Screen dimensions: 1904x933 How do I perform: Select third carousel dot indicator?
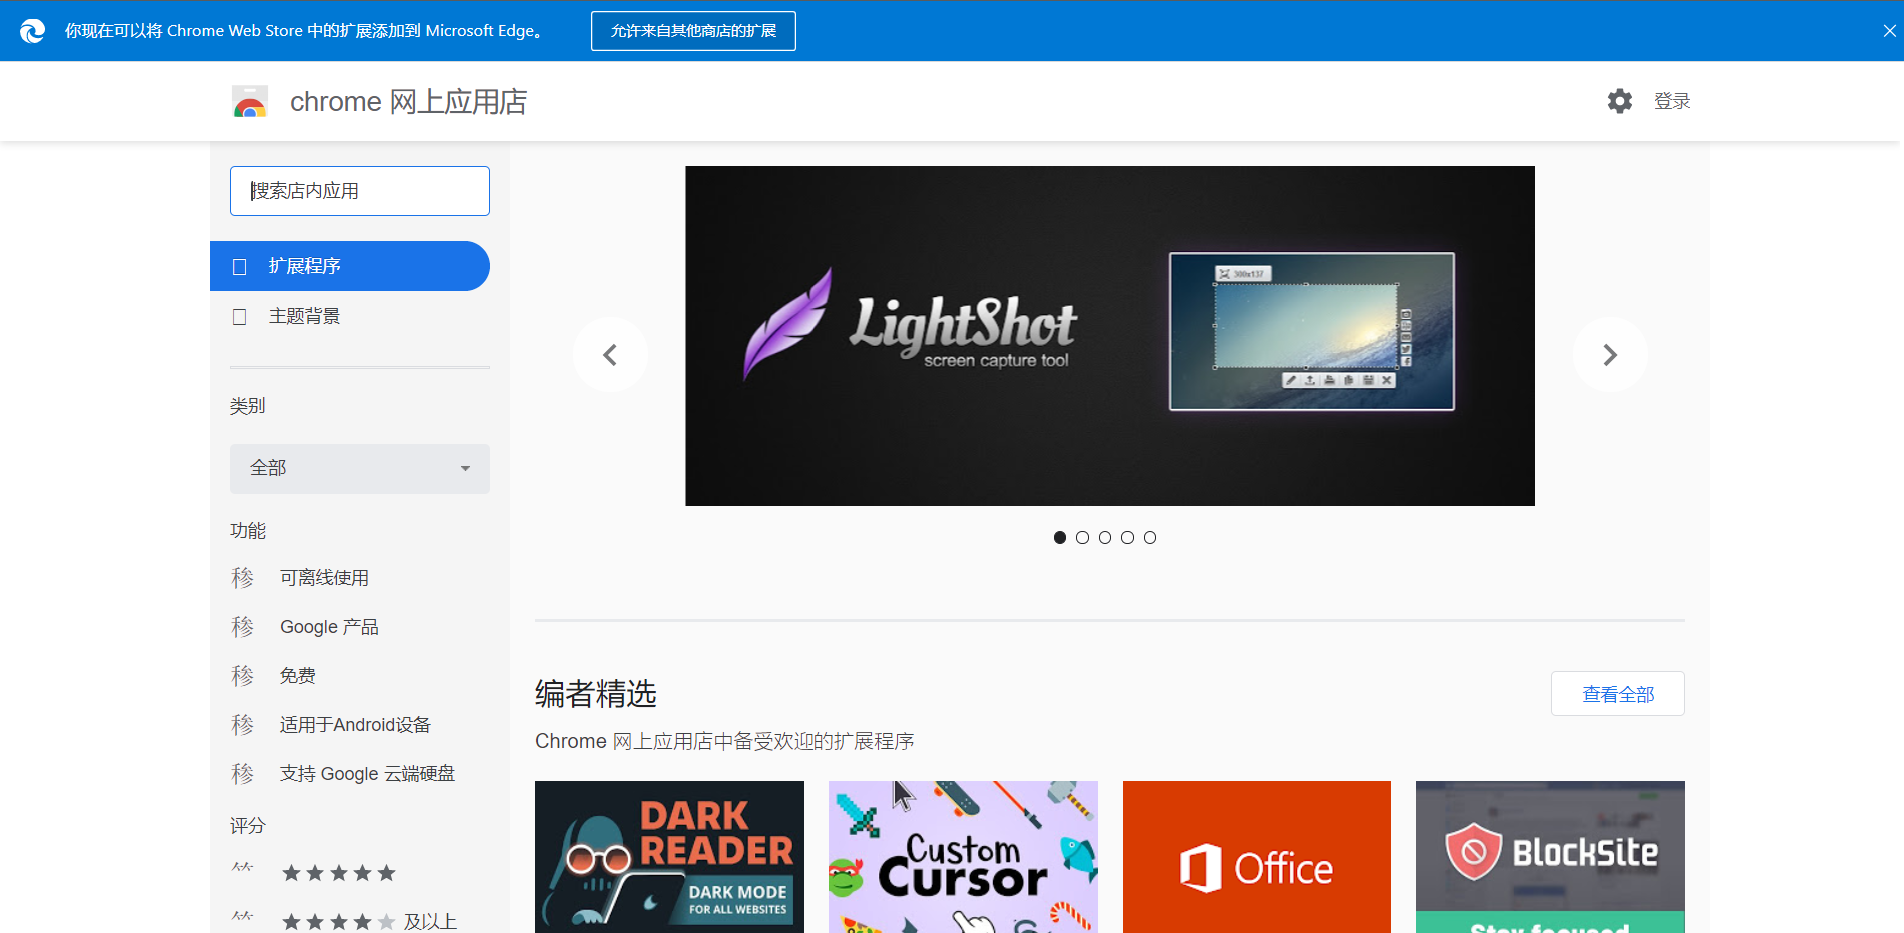[x=1105, y=538]
